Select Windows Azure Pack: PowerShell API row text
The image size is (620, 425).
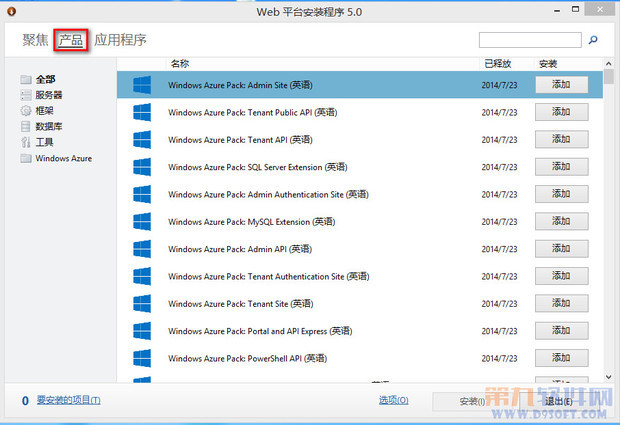tap(248, 358)
